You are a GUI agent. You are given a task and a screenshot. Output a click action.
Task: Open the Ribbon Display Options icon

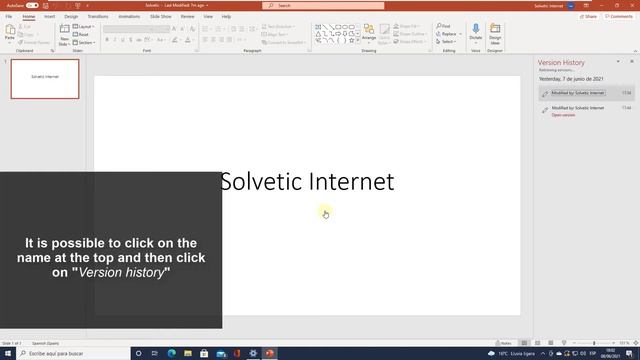[x=586, y=6]
